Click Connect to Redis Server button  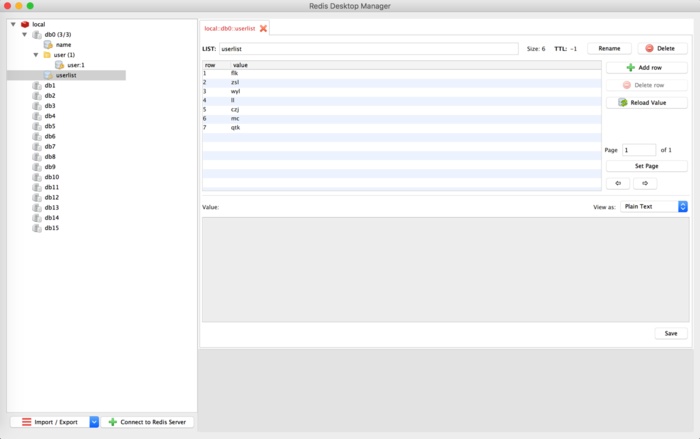pos(147,422)
